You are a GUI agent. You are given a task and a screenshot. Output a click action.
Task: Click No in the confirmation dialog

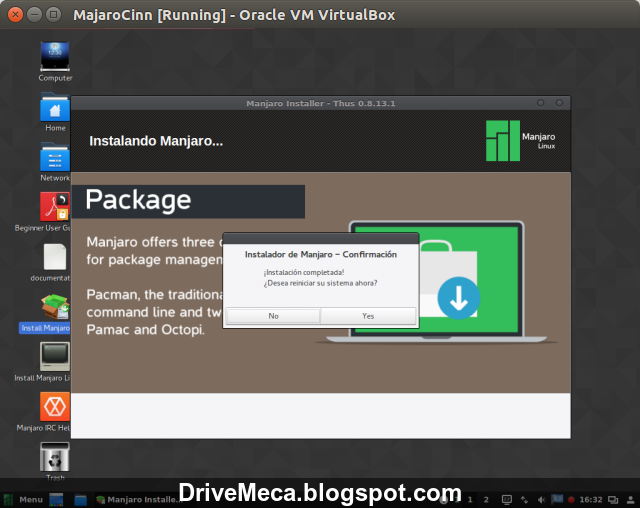[273, 316]
